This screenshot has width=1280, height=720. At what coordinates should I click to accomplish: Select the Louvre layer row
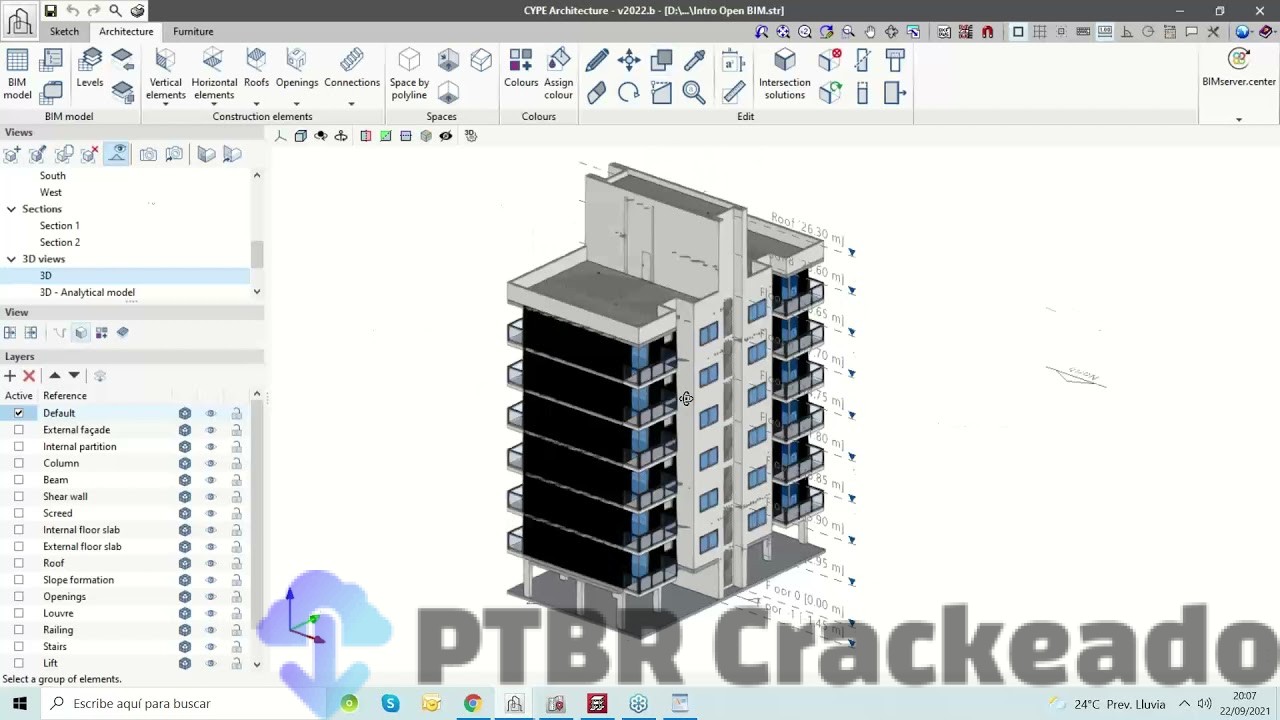click(x=125, y=613)
